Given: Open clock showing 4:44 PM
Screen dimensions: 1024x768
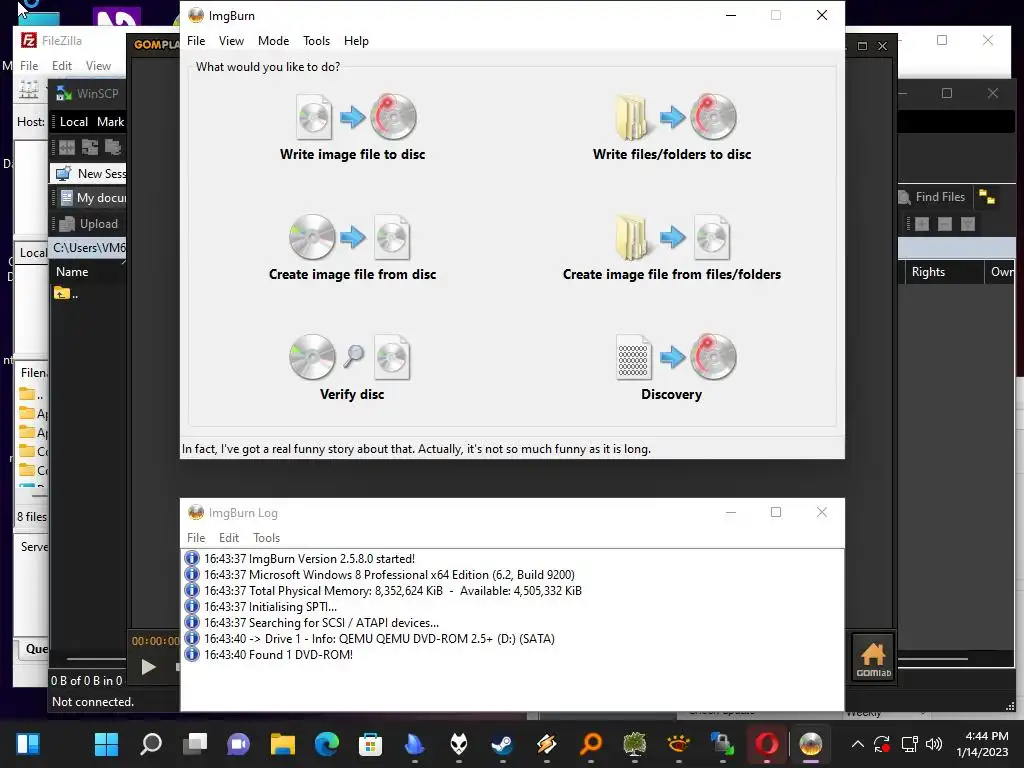Looking at the screenshot, I should [x=982, y=744].
